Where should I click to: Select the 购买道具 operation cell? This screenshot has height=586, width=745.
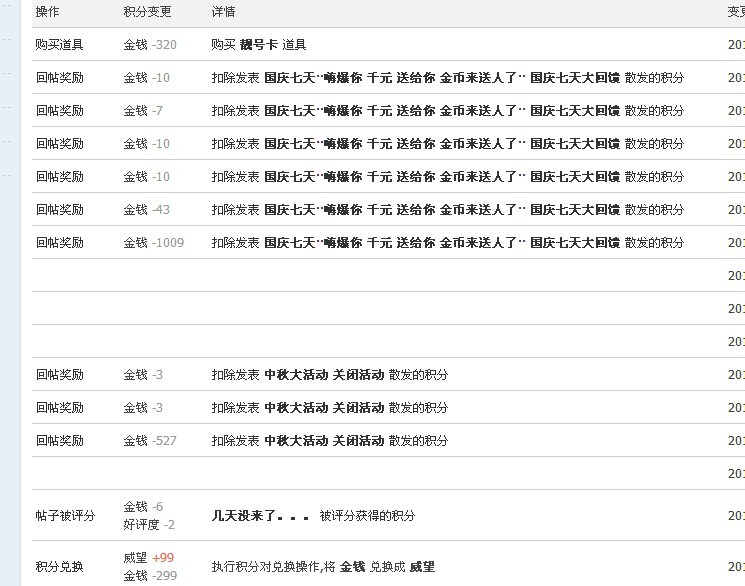click(x=59, y=45)
